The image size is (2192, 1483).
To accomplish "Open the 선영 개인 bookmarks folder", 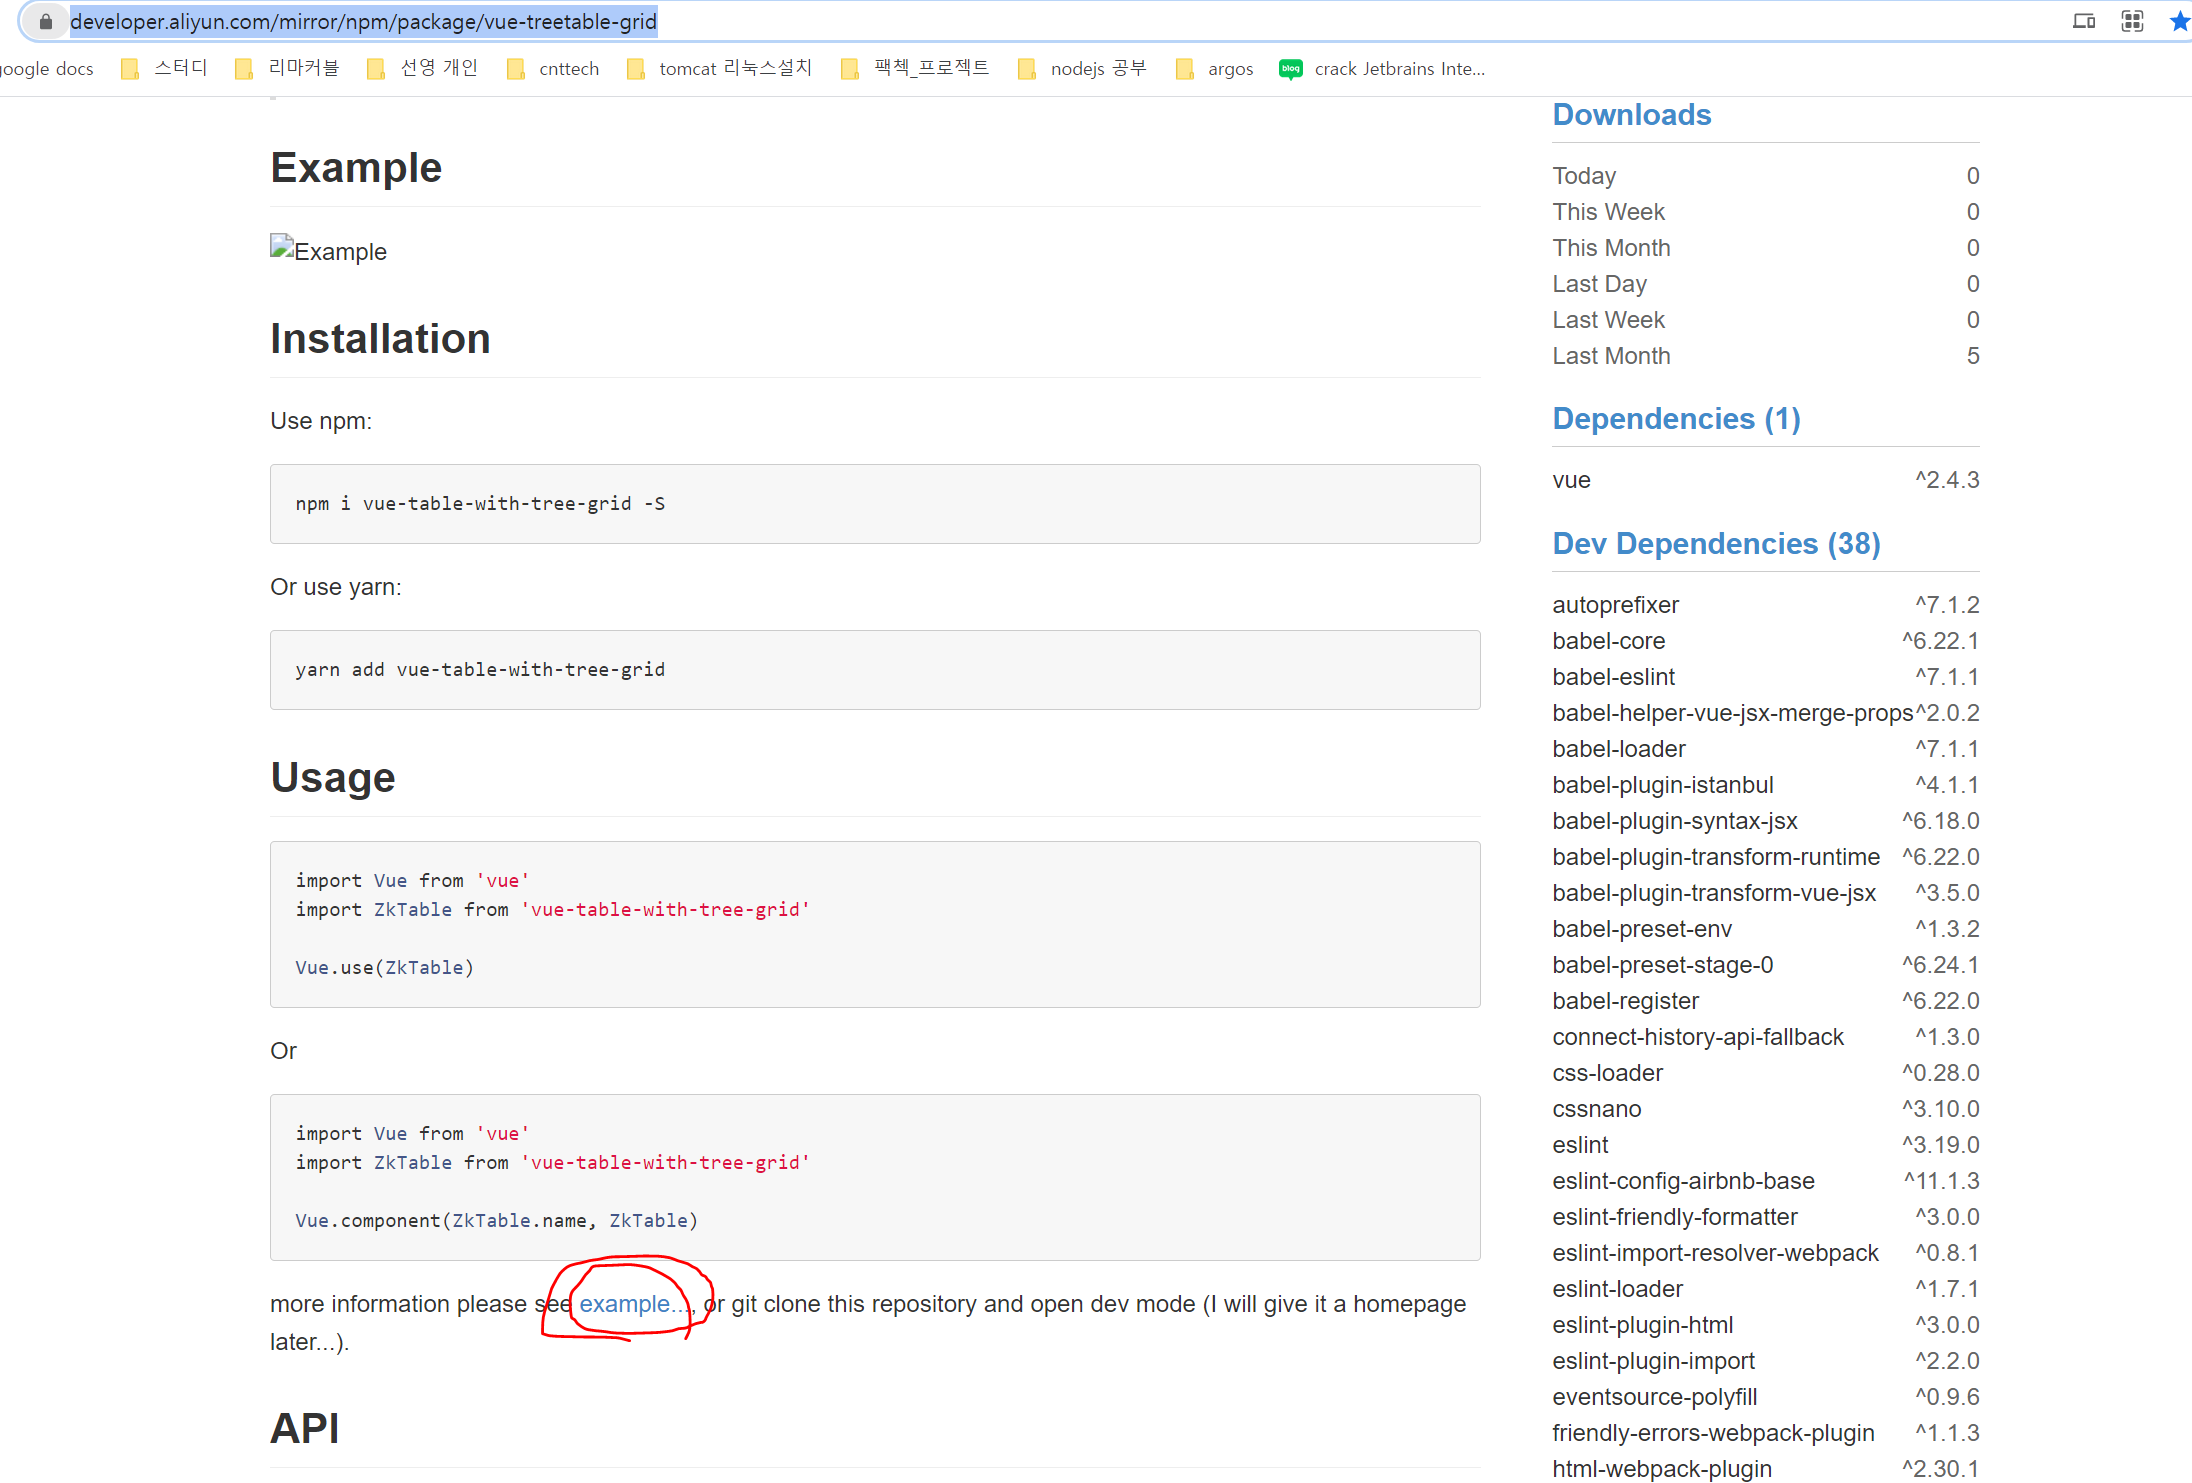I will pyautogui.click(x=422, y=69).
